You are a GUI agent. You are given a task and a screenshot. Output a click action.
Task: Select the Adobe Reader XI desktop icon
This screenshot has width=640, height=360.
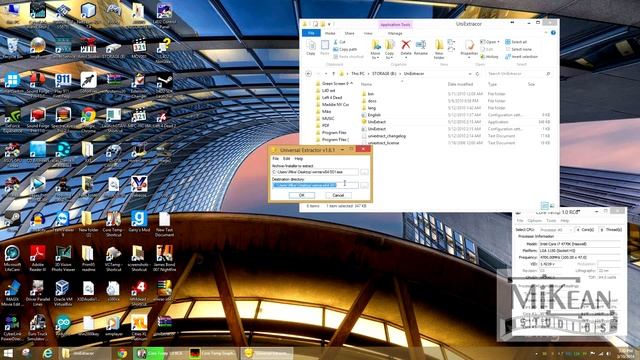38,259
